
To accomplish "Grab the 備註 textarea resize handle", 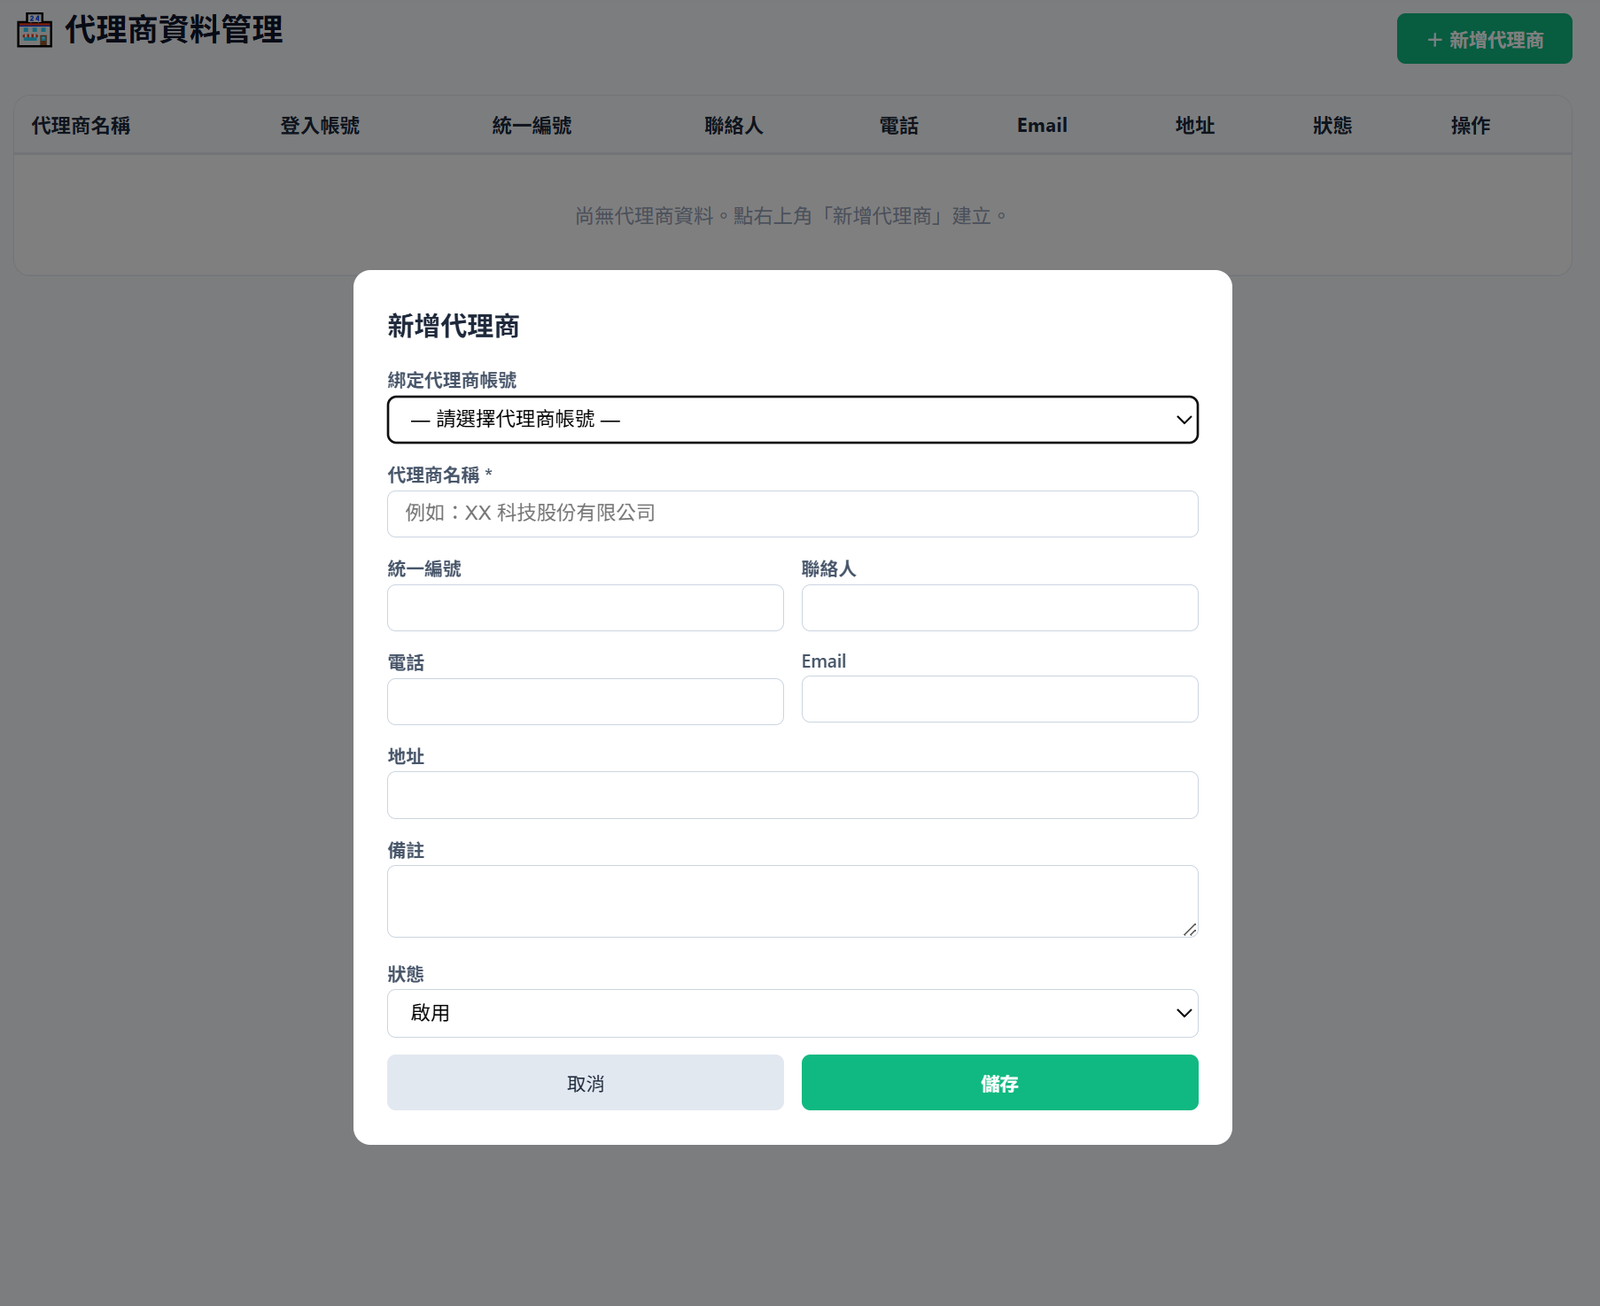I will (1189, 929).
